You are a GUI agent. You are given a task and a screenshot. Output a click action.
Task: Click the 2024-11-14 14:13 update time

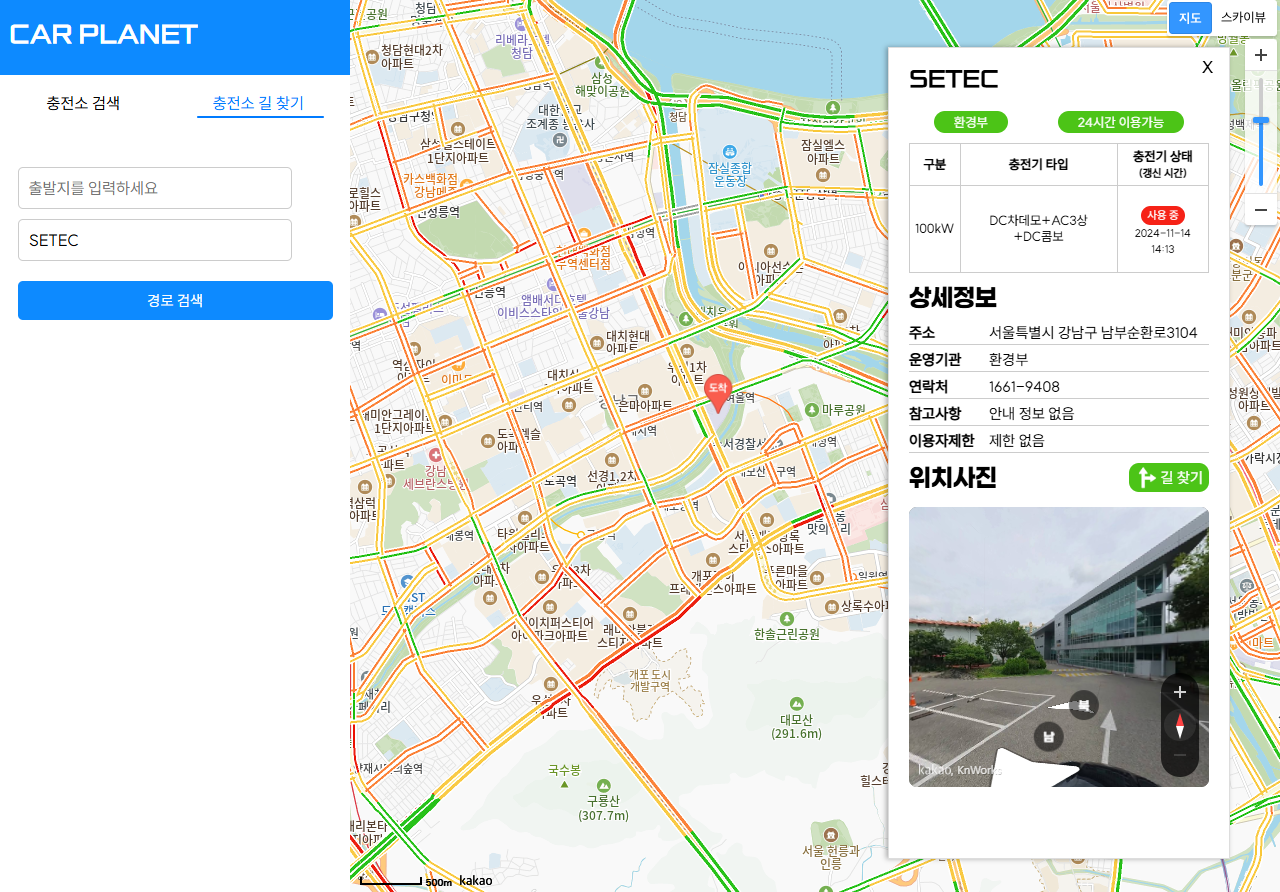pos(1163,241)
